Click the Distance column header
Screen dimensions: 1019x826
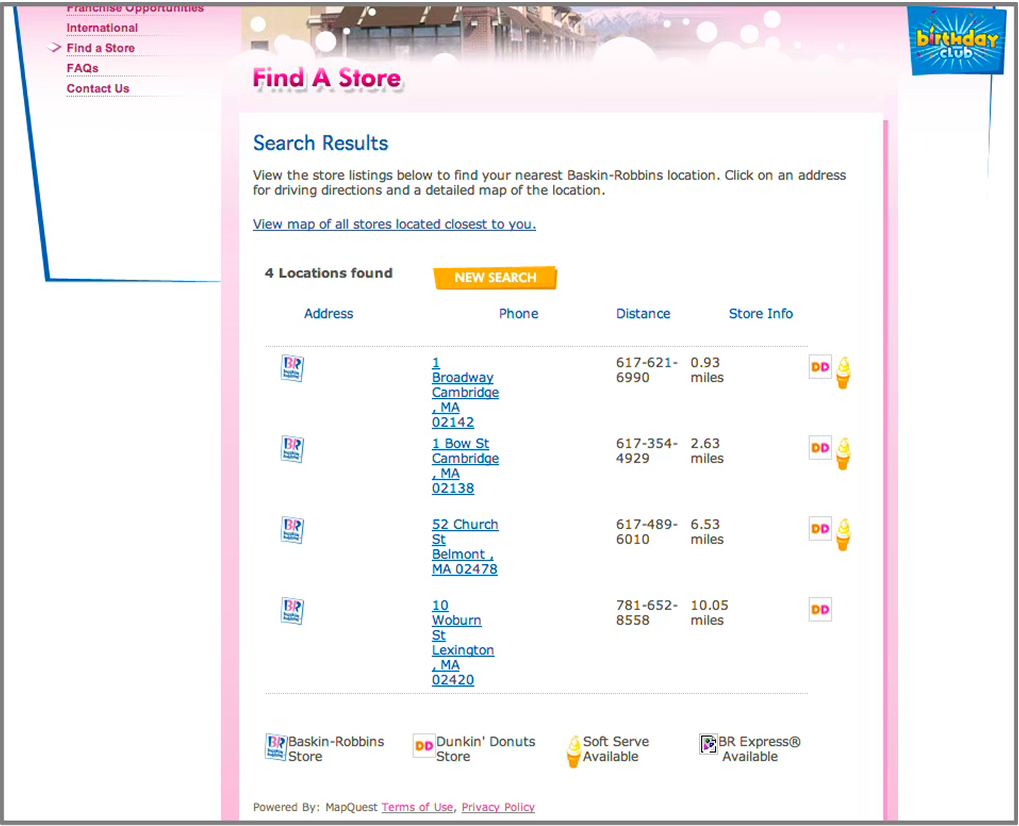click(x=643, y=314)
